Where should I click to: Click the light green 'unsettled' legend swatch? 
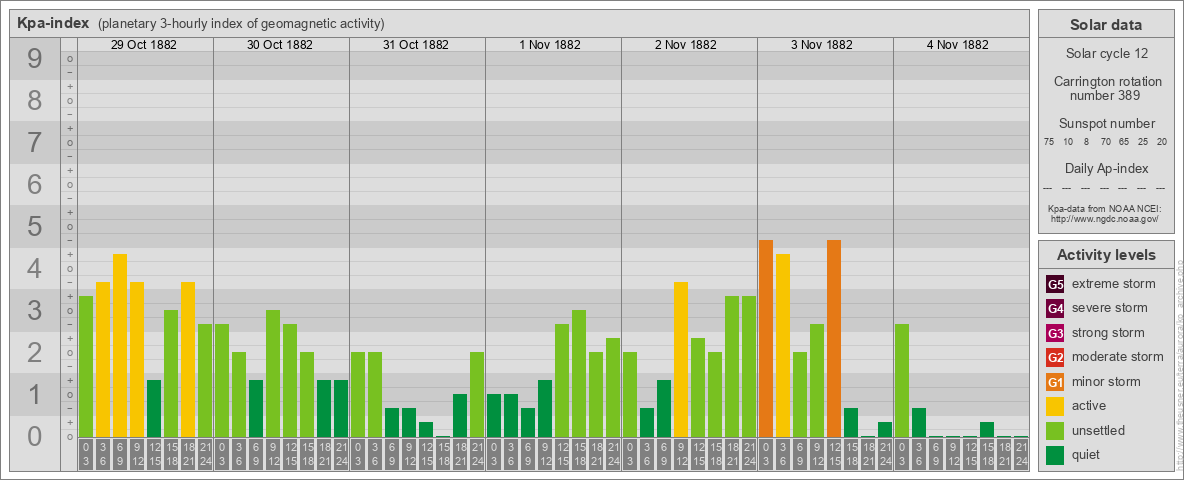pos(1055,430)
